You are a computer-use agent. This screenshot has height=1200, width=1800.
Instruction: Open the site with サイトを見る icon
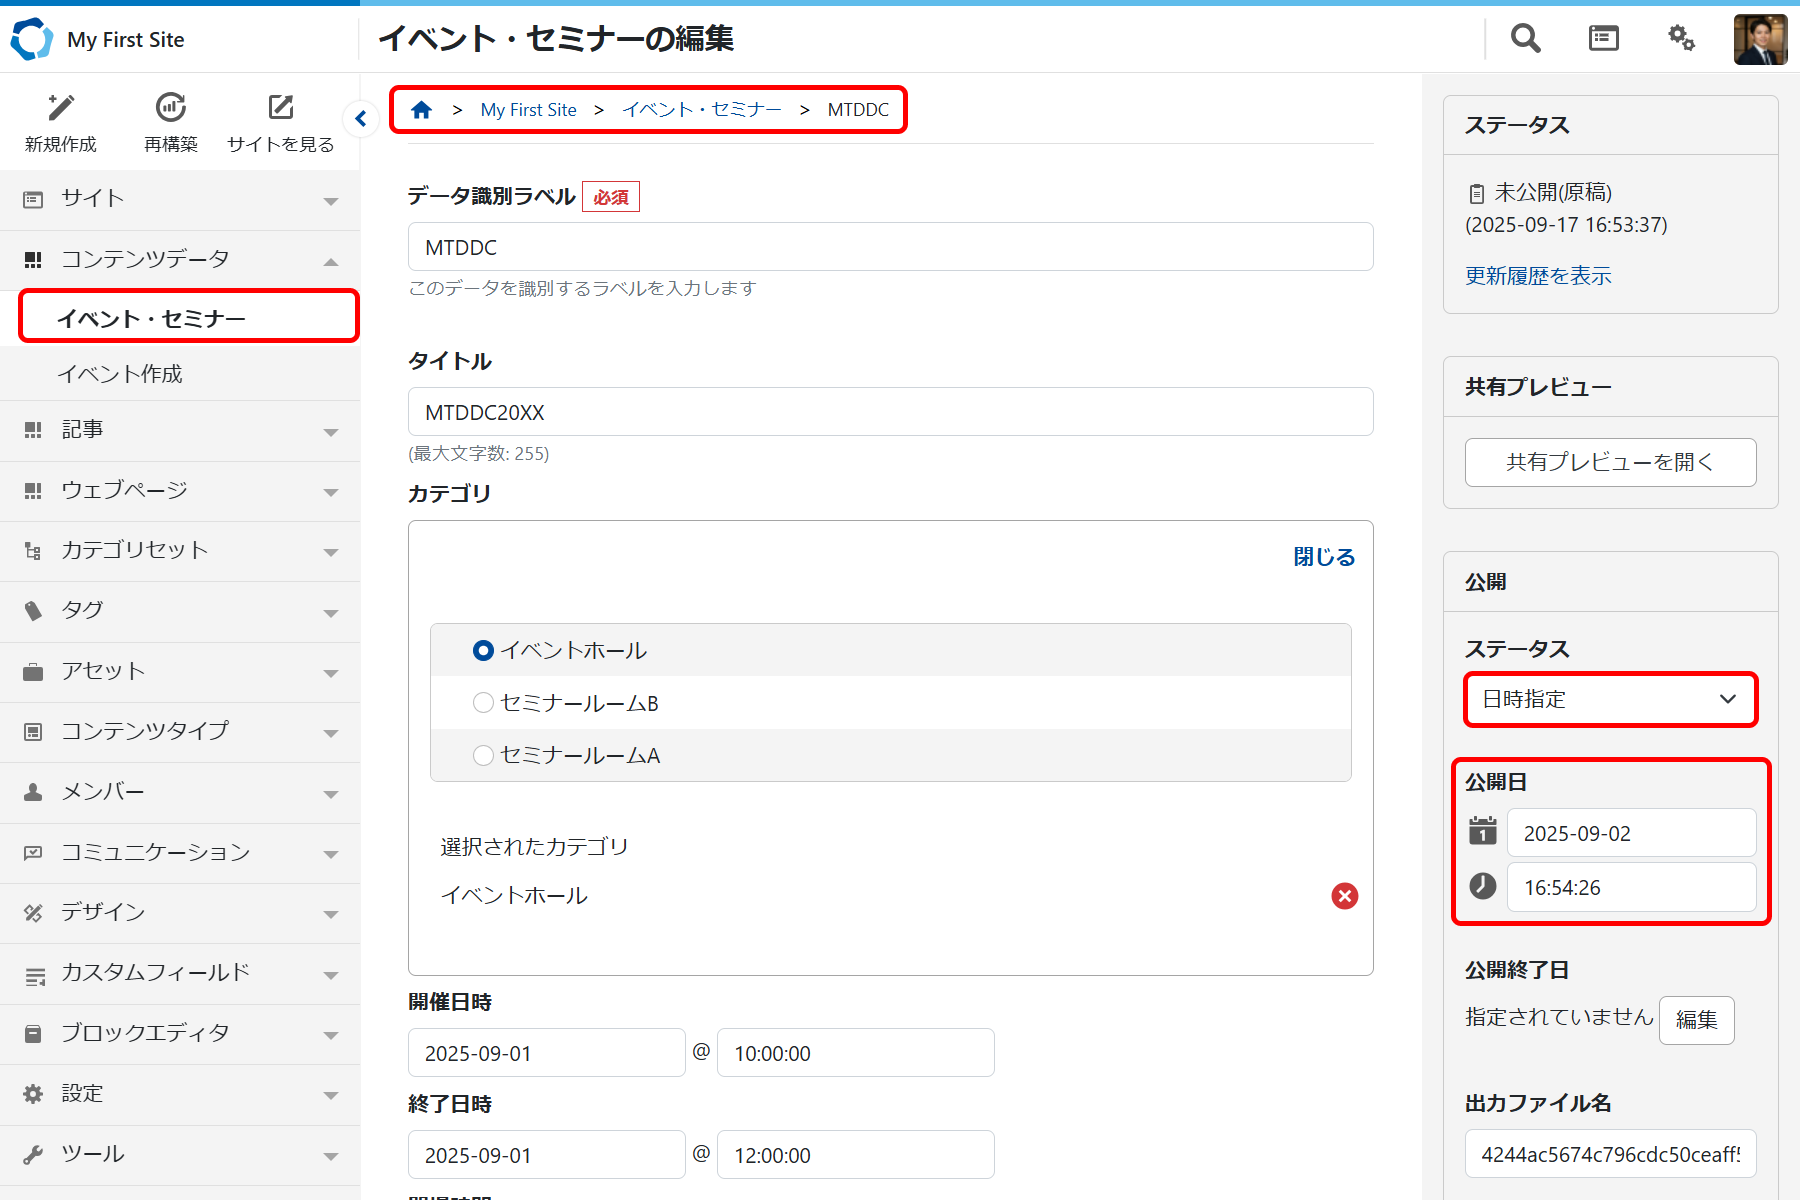(x=280, y=107)
